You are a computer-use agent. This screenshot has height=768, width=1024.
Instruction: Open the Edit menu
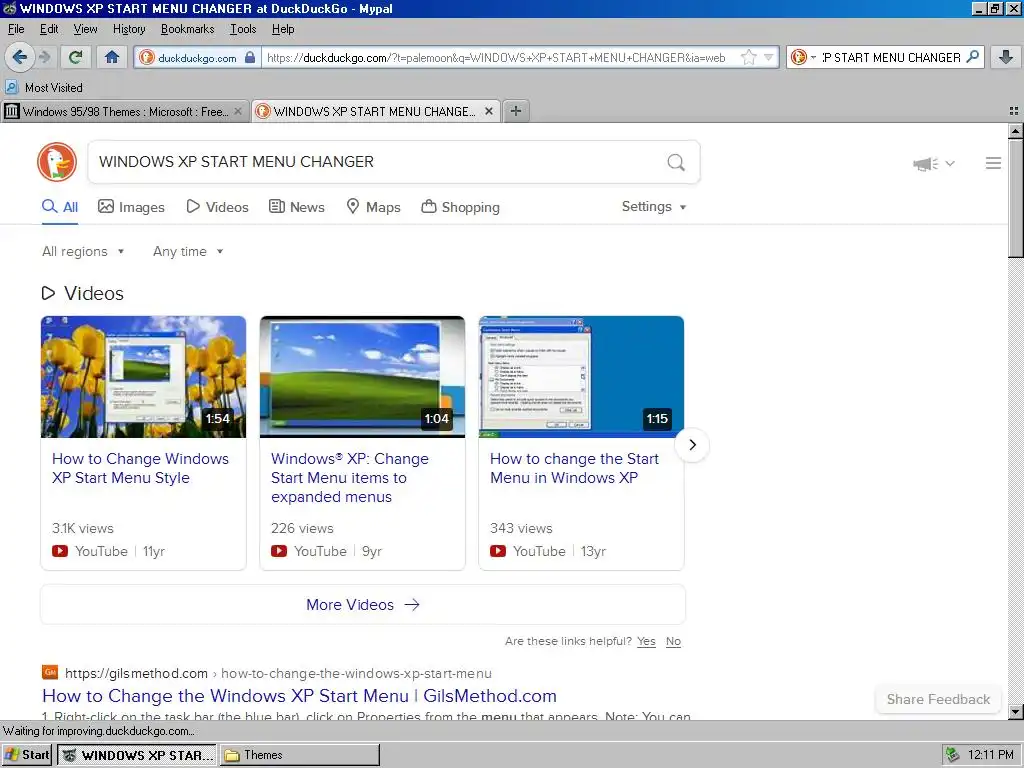click(49, 29)
